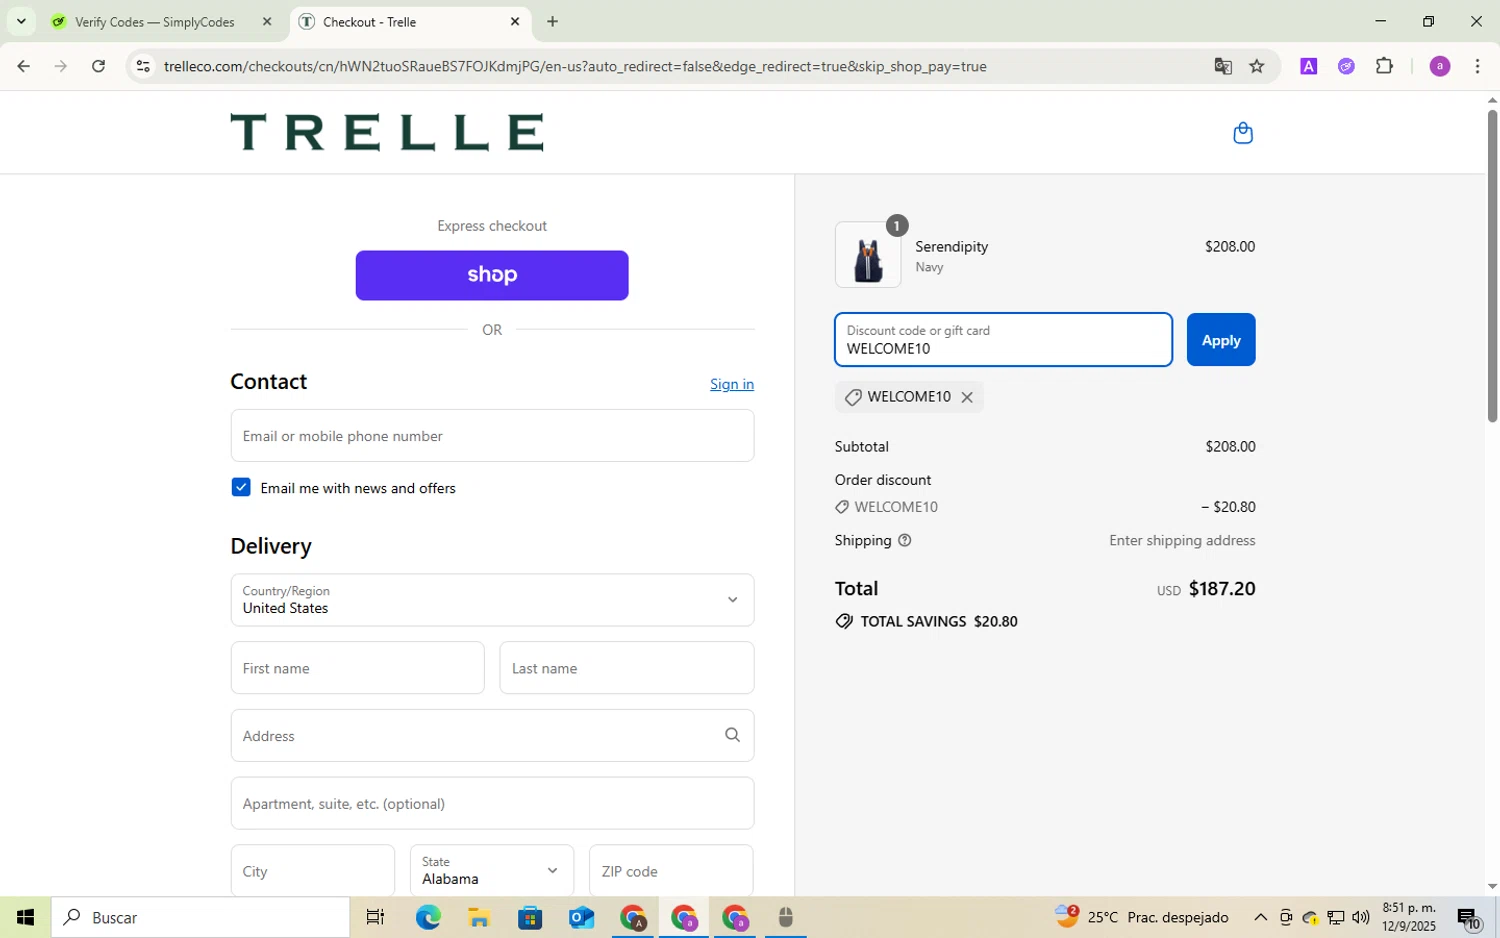View site information icon in address bar
Image resolution: width=1500 pixels, height=938 pixels.
coord(143,66)
